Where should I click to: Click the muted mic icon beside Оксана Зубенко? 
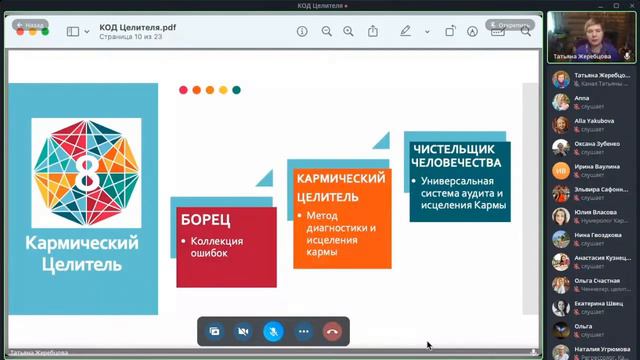click(577, 153)
